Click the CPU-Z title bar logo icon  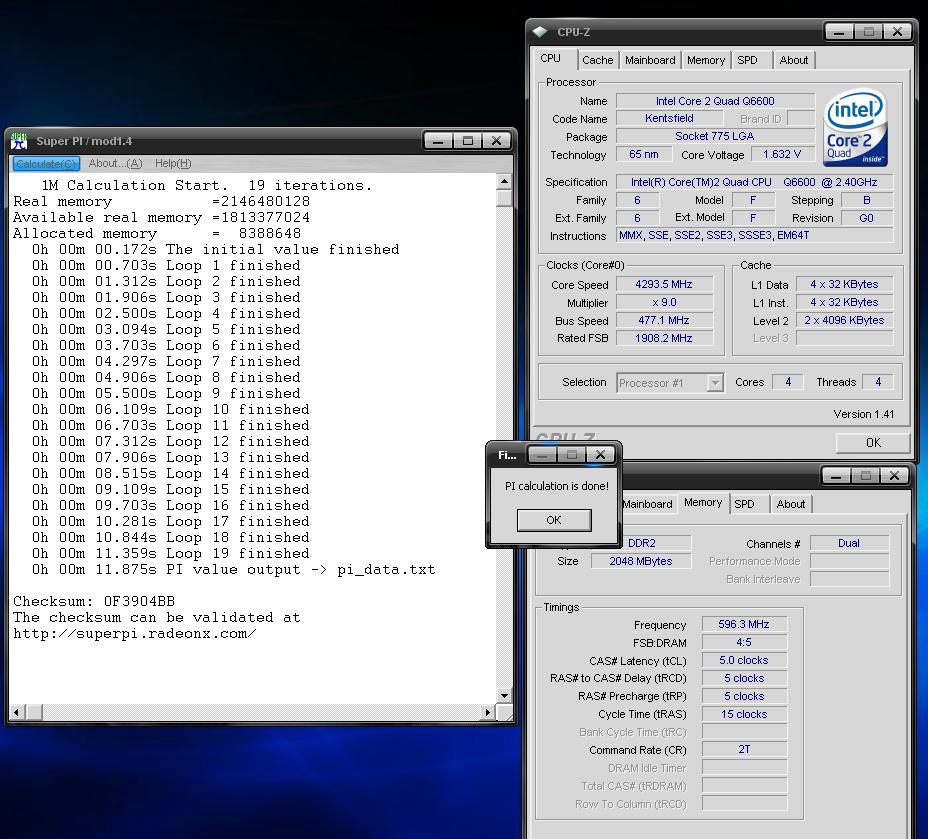[x=539, y=32]
